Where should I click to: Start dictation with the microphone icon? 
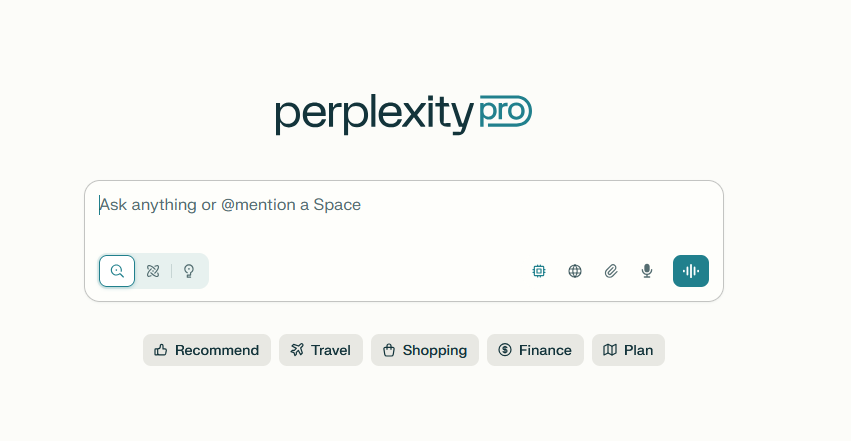(x=647, y=271)
